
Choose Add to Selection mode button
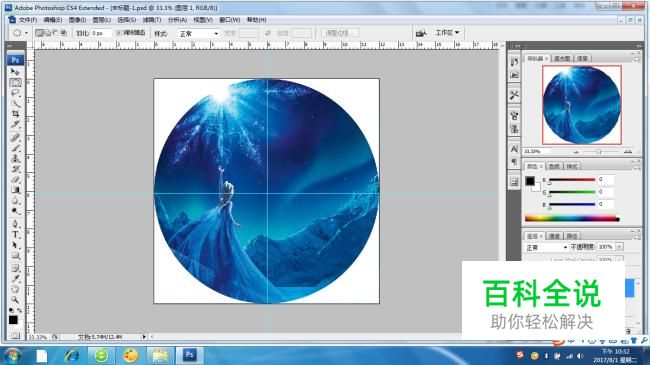pos(48,33)
